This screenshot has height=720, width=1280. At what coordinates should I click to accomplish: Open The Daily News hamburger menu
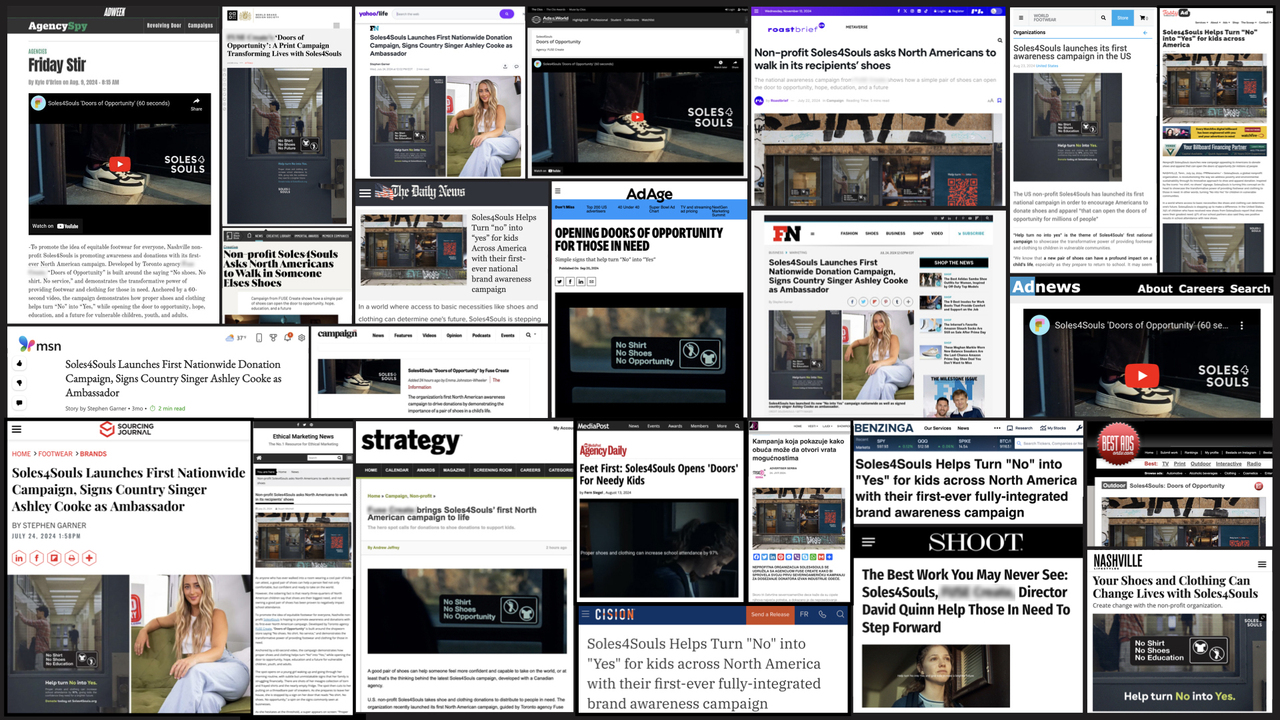click(x=366, y=193)
